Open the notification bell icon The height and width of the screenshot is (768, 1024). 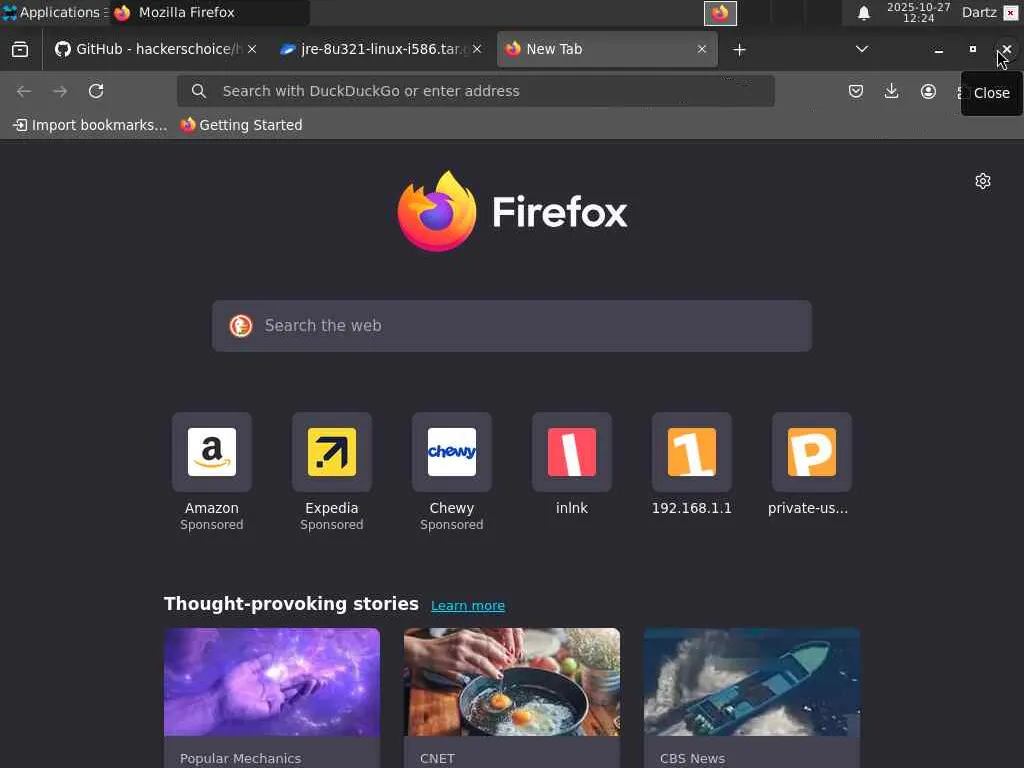click(x=863, y=13)
